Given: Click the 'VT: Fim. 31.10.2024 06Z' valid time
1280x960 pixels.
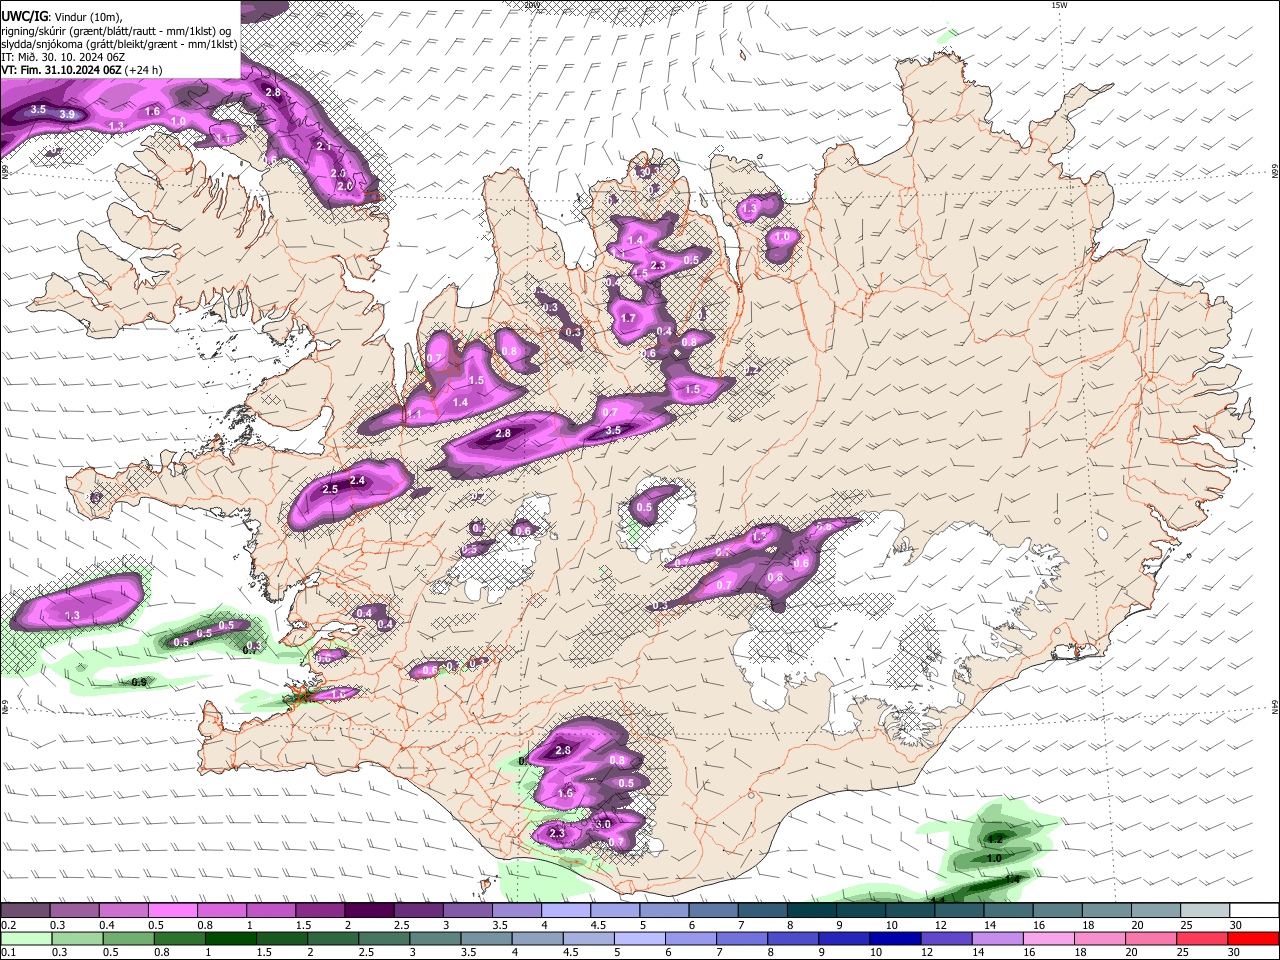Looking at the screenshot, I should [62, 70].
